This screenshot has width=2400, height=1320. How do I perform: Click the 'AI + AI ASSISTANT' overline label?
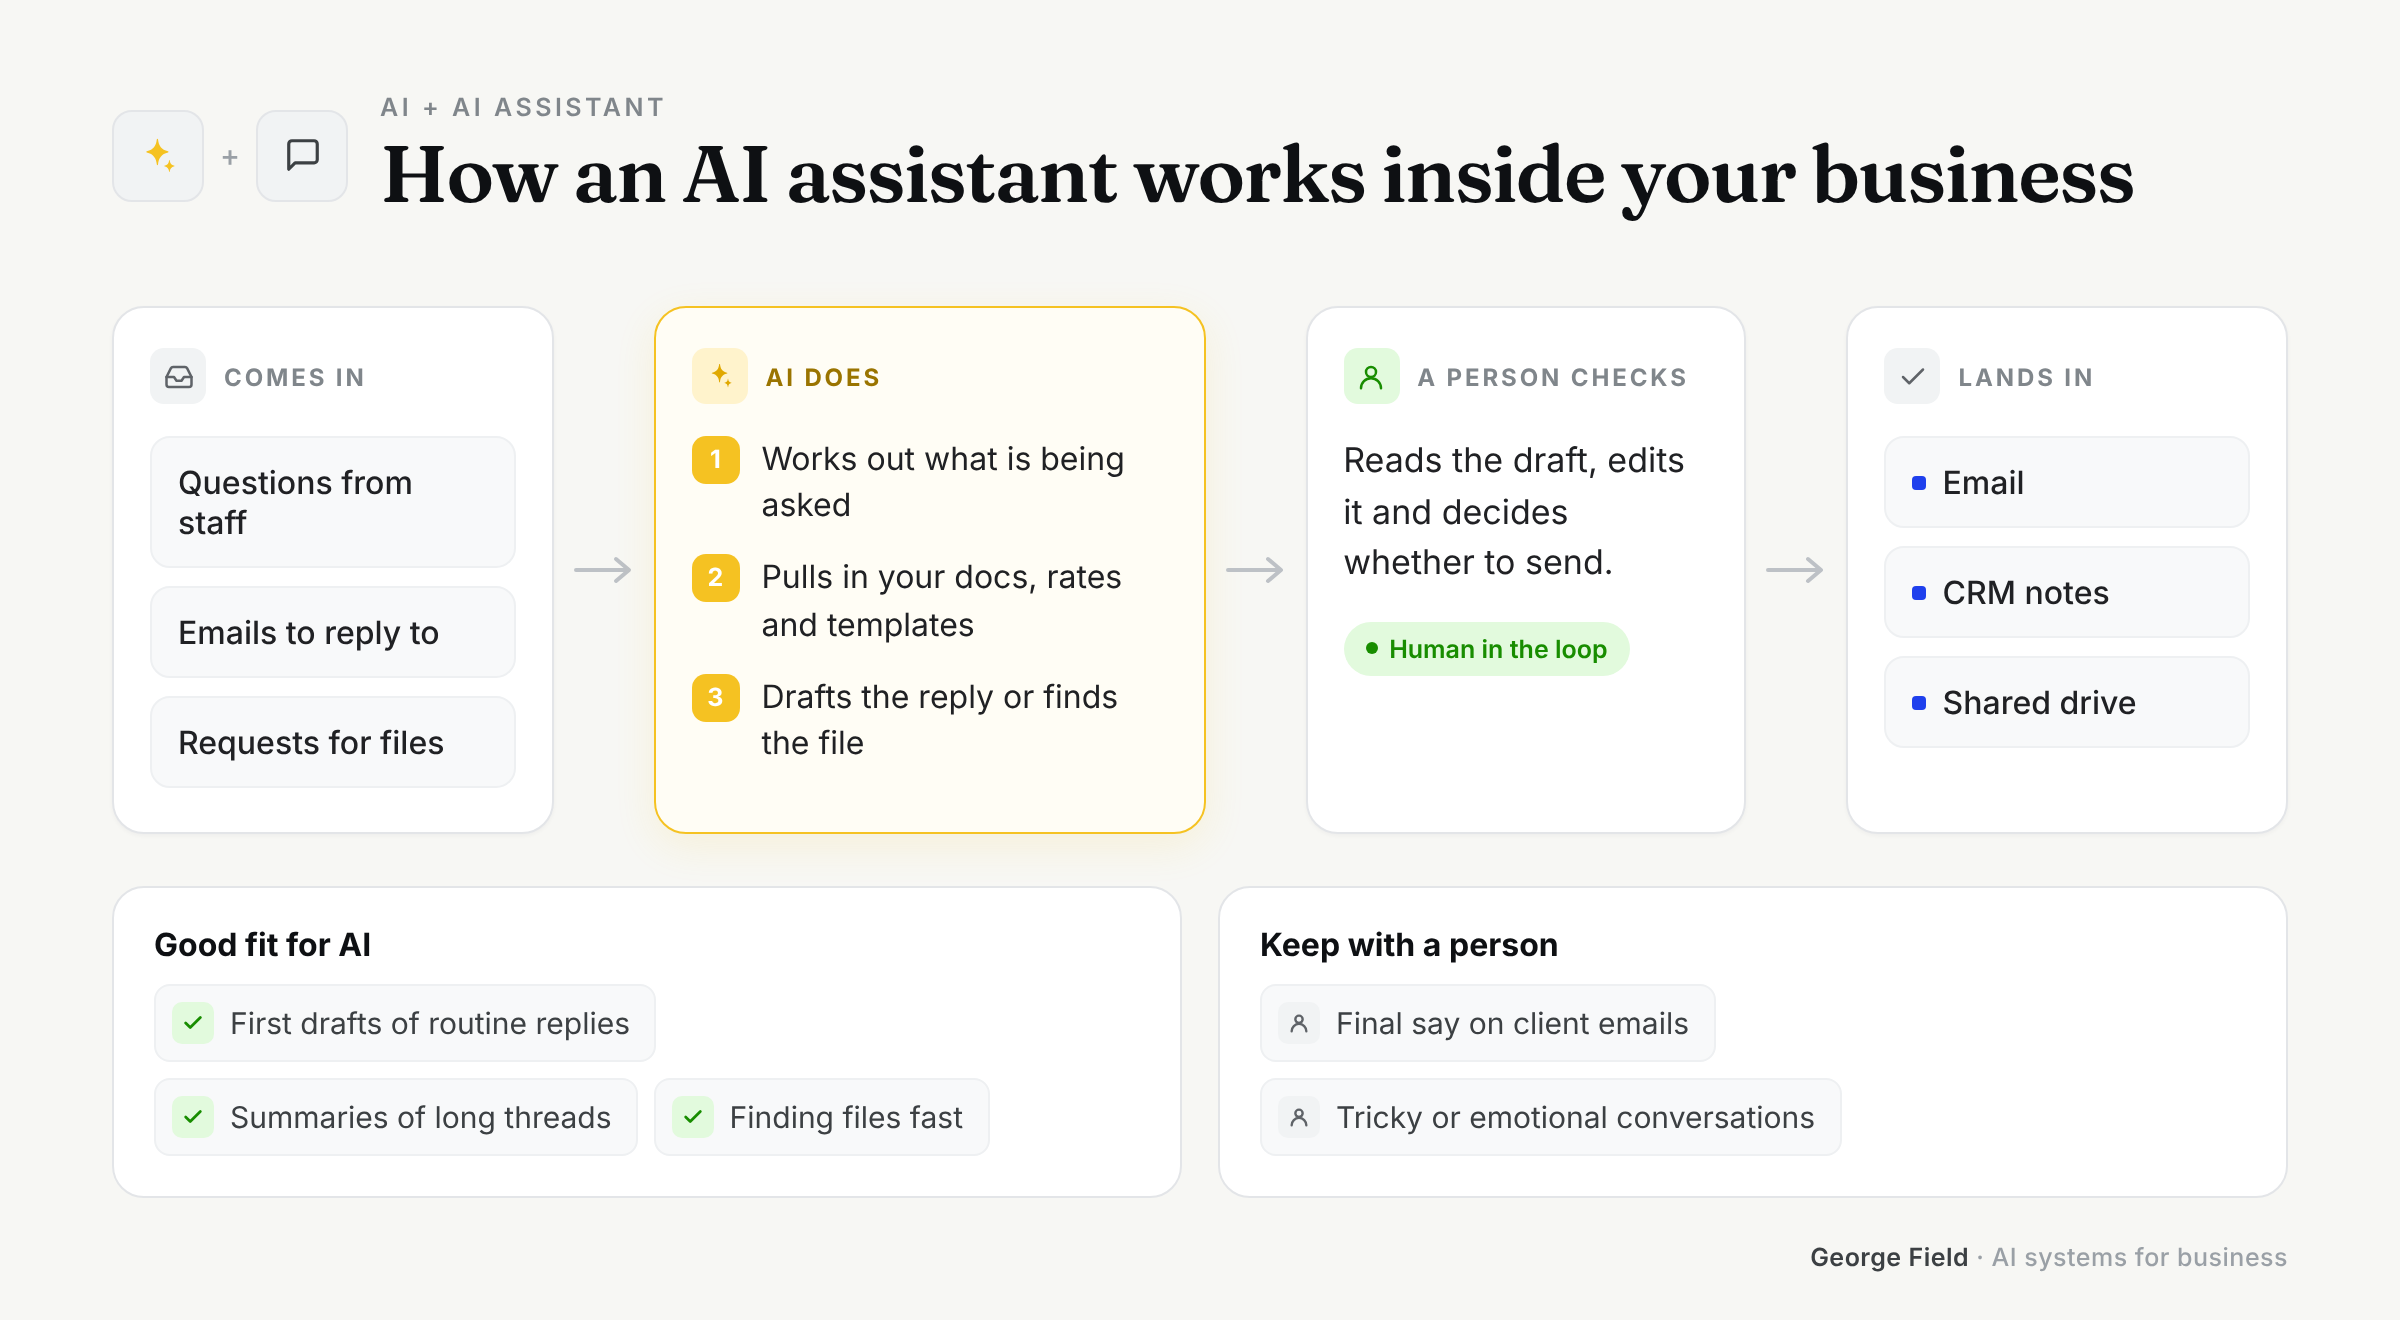pyautogui.click(x=523, y=107)
